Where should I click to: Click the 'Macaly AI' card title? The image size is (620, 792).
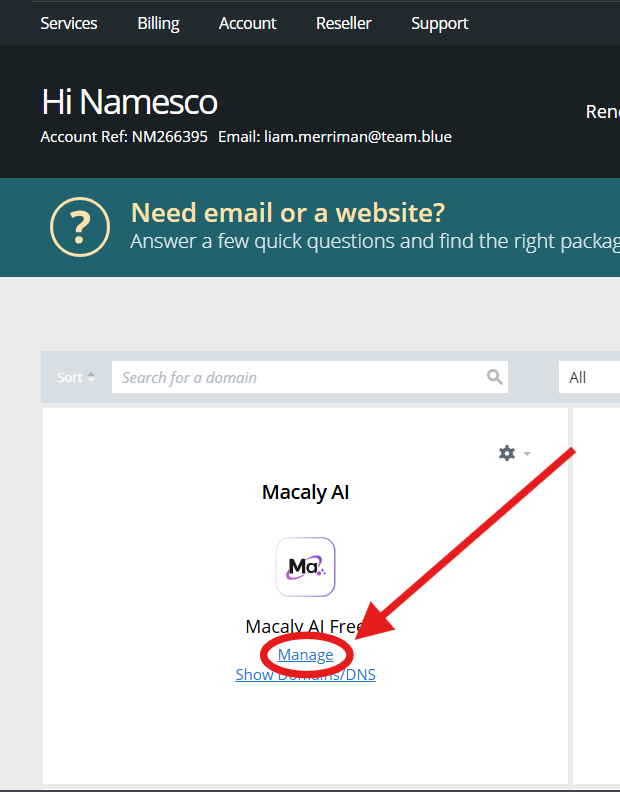306,492
